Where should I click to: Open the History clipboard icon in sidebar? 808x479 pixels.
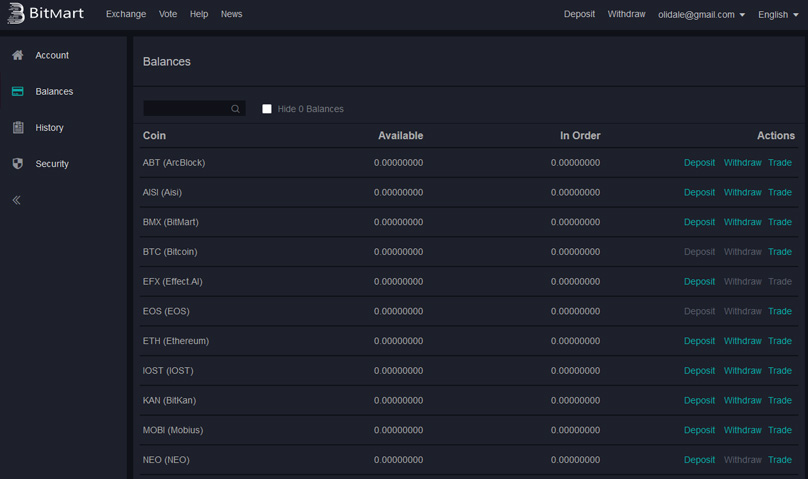[x=18, y=127]
